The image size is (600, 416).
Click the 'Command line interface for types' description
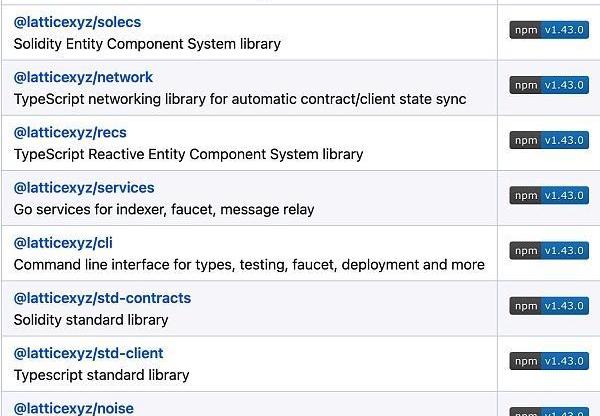click(x=249, y=265)
